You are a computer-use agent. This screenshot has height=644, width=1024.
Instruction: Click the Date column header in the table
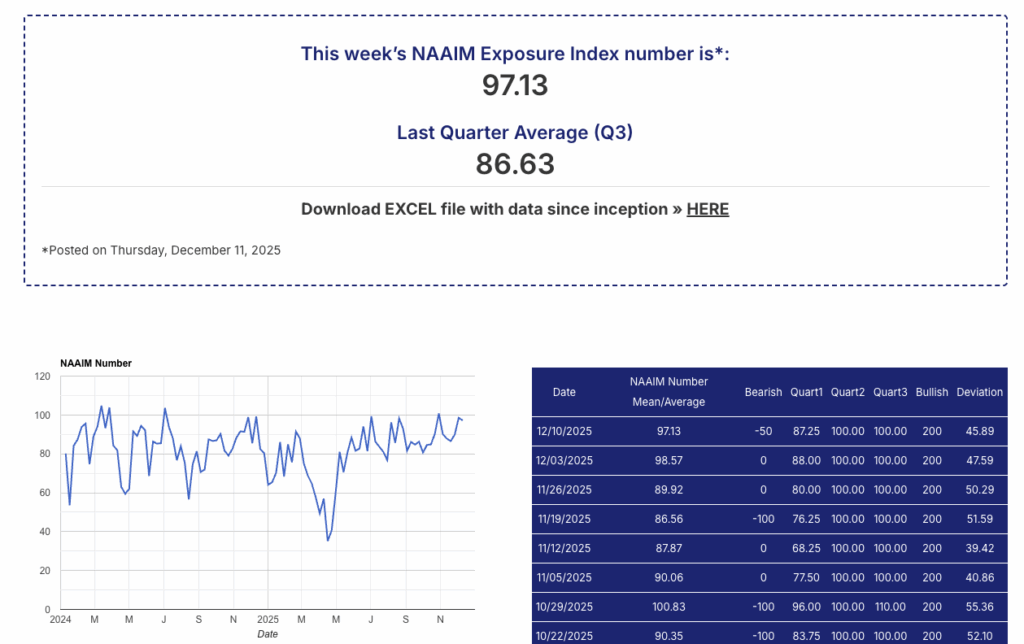(x=564, y=392)
